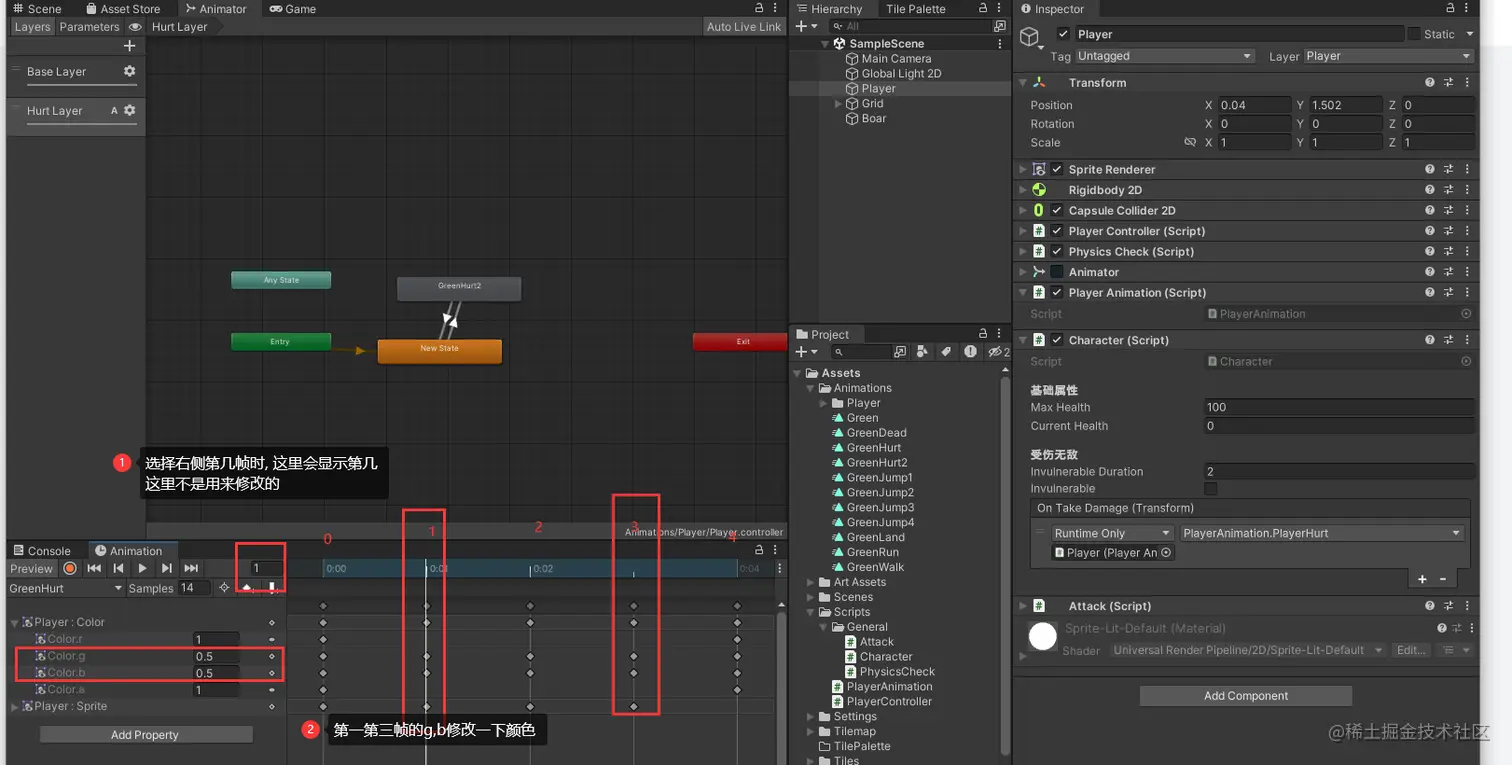
Task: Click the Add Property button
Action: (x=145, y=735)
